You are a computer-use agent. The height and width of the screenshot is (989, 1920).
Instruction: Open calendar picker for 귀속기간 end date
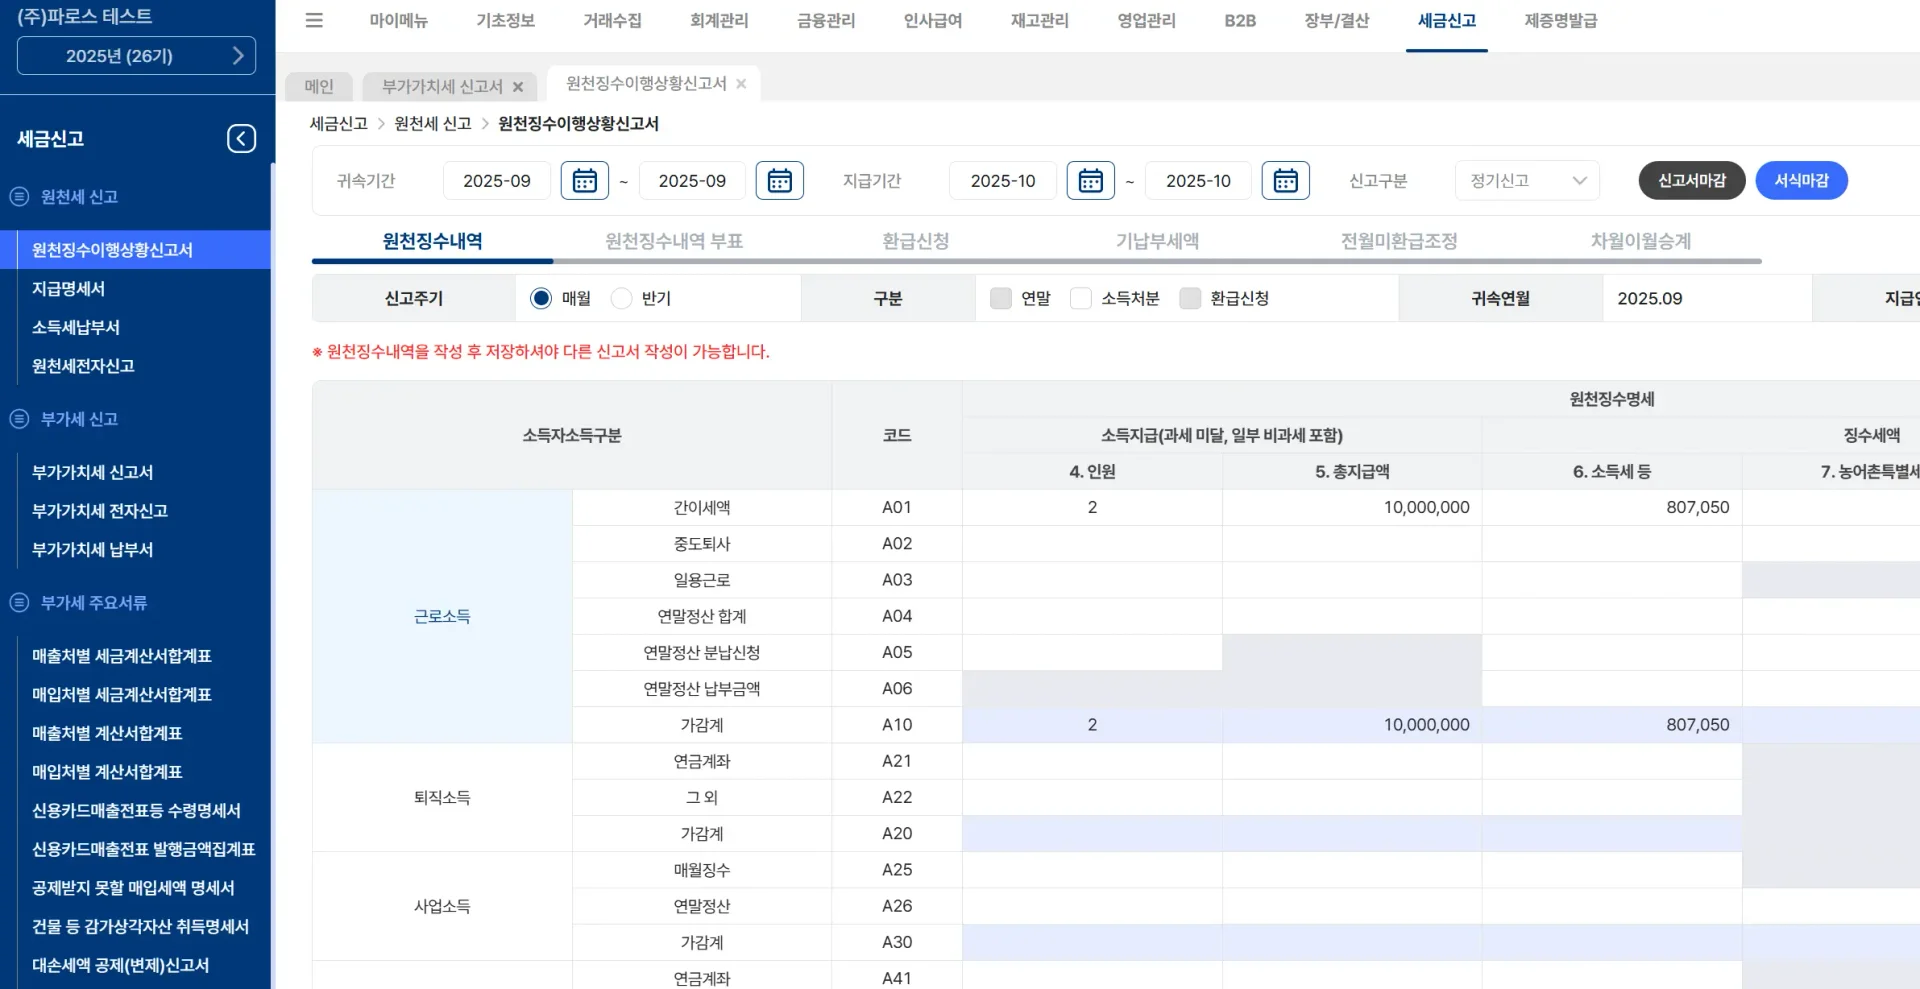coord(780,181)
